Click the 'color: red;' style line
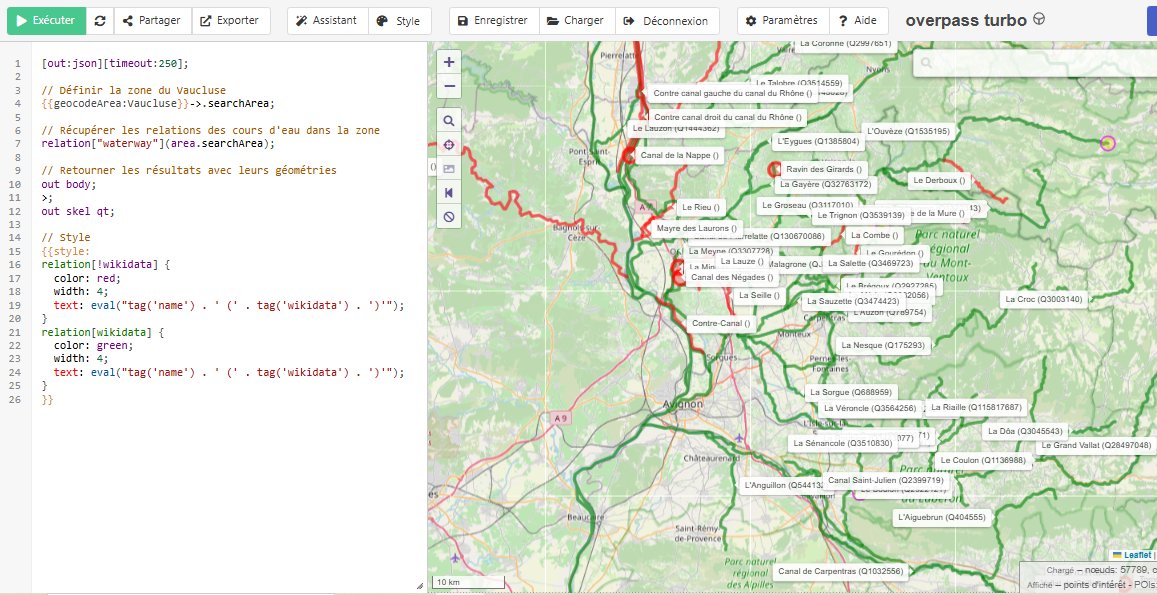1157x595 pixels. click(x=87, y=279)
